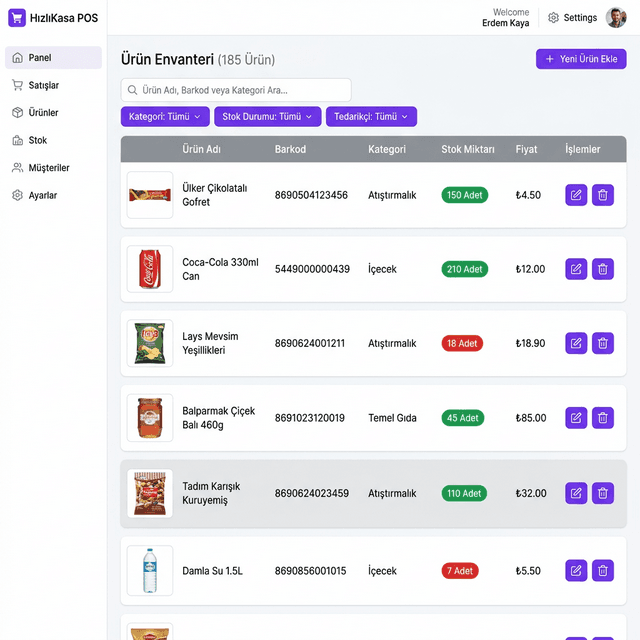Open the Coca-Cola can product thumbnail
This screenshot has height=640, width=640.
[x=150, y=269]
